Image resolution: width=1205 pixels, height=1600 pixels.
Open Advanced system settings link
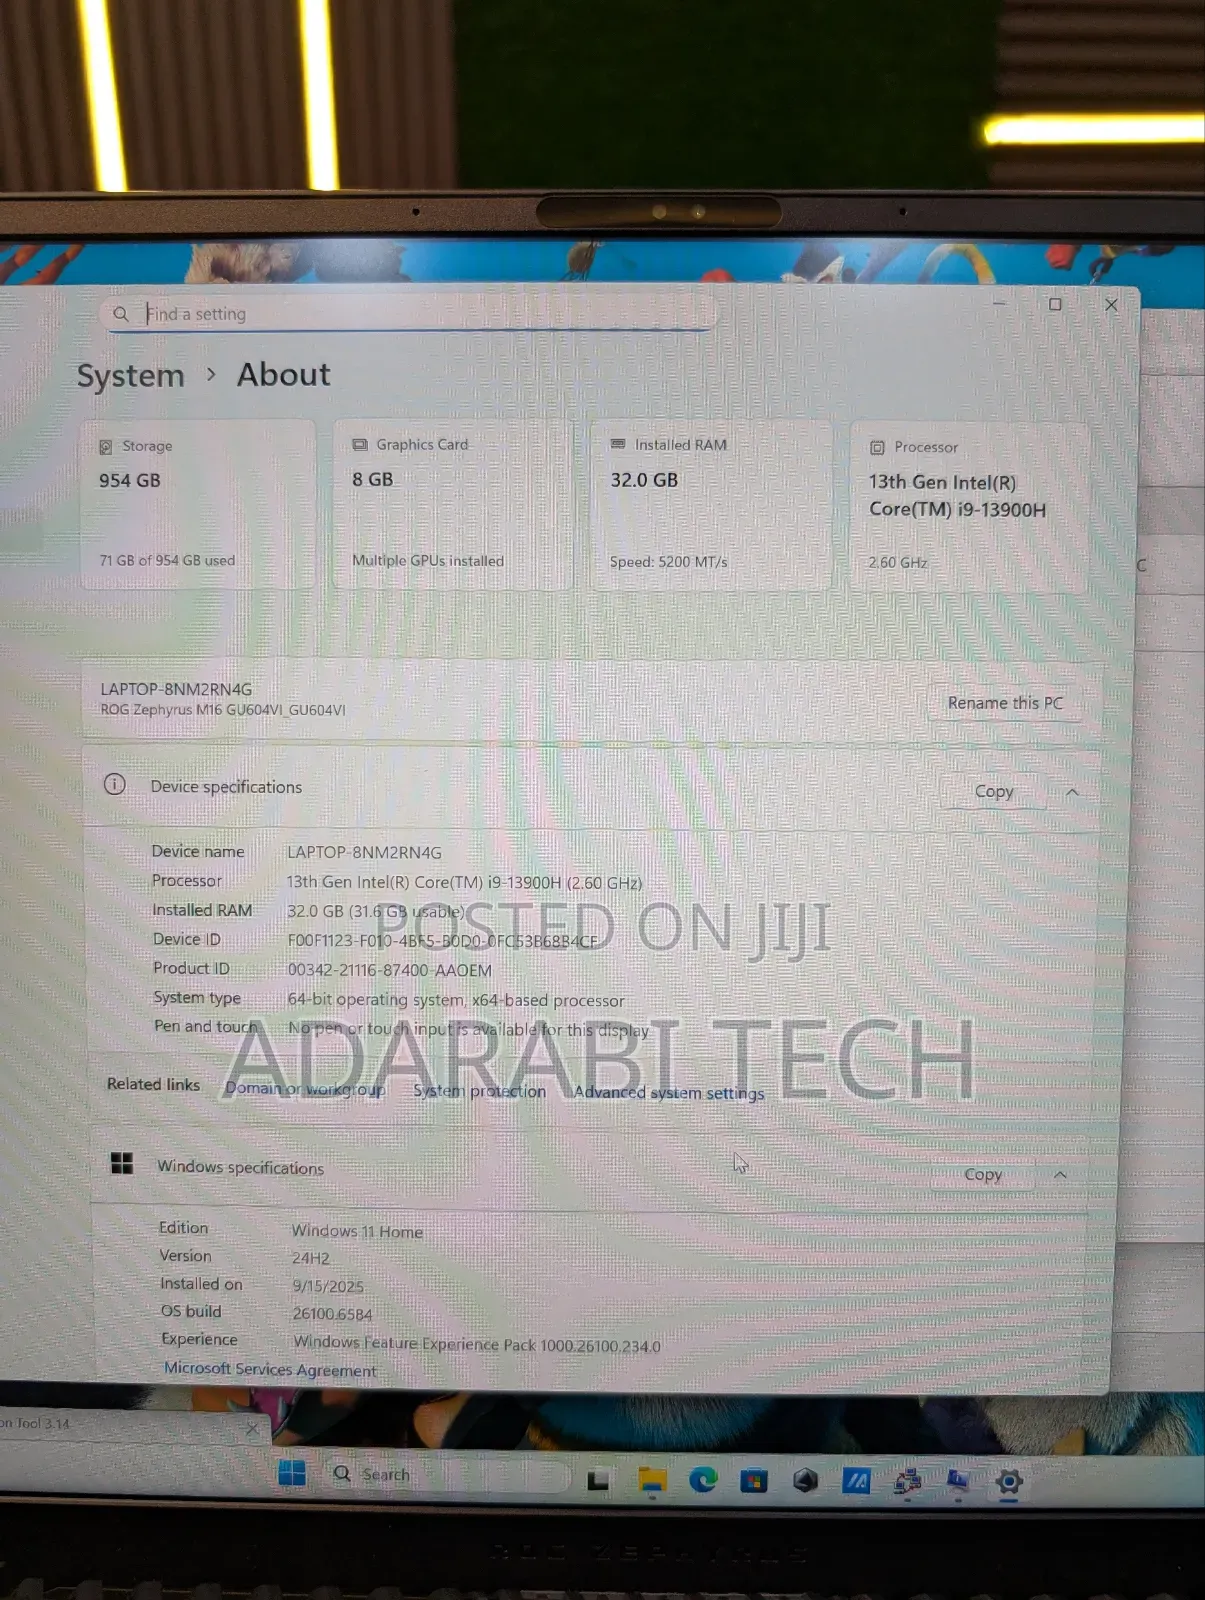669,1093
